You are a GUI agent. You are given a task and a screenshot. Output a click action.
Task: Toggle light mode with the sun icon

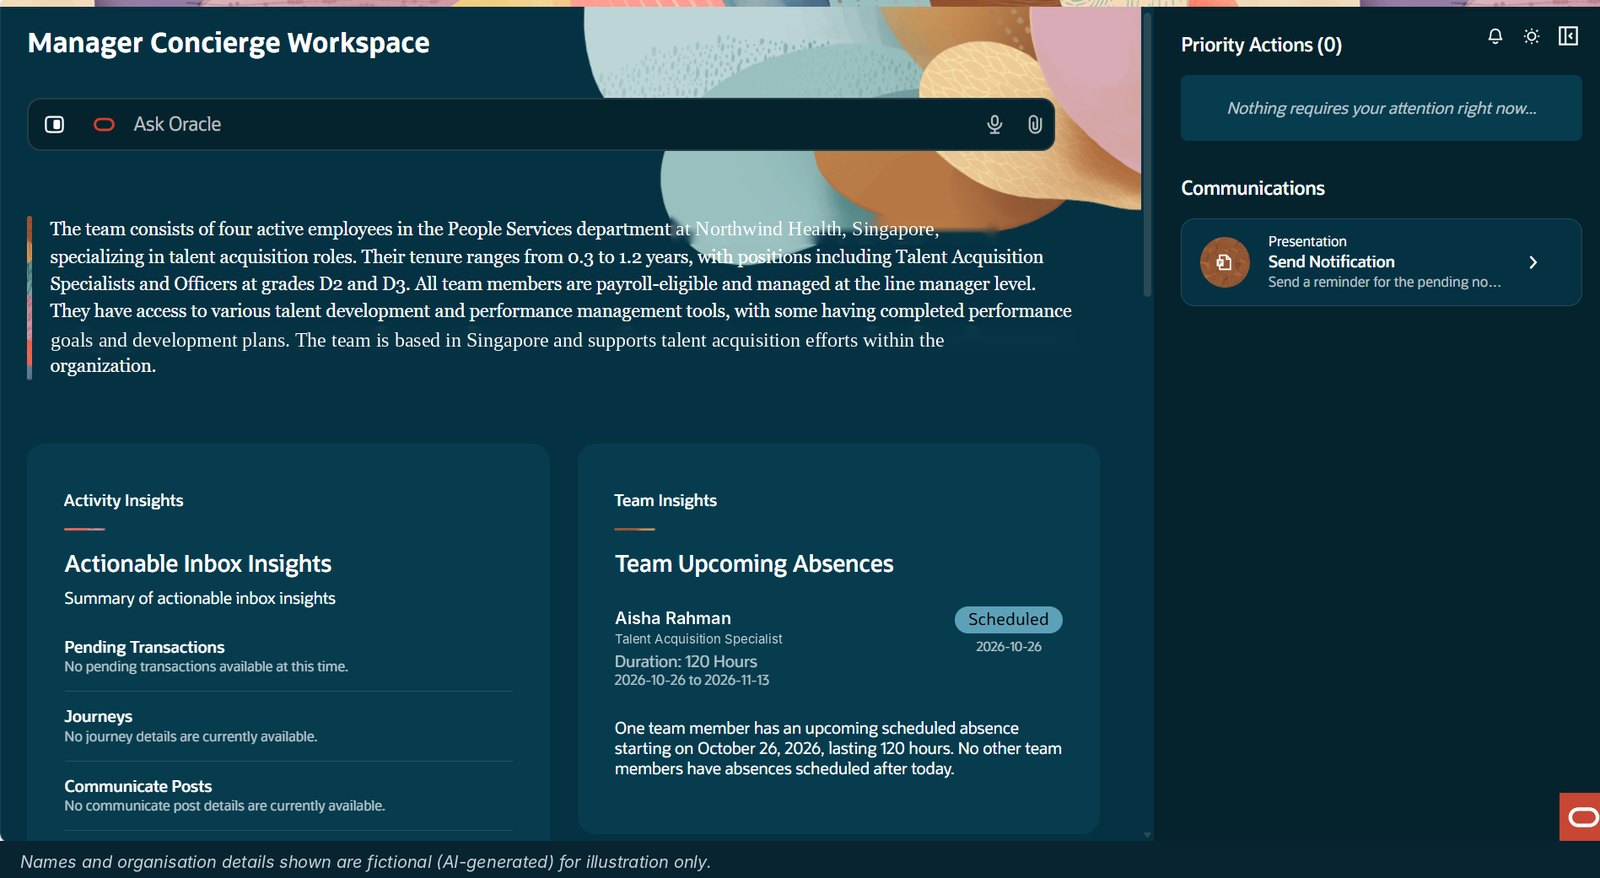pos(1531,36)
